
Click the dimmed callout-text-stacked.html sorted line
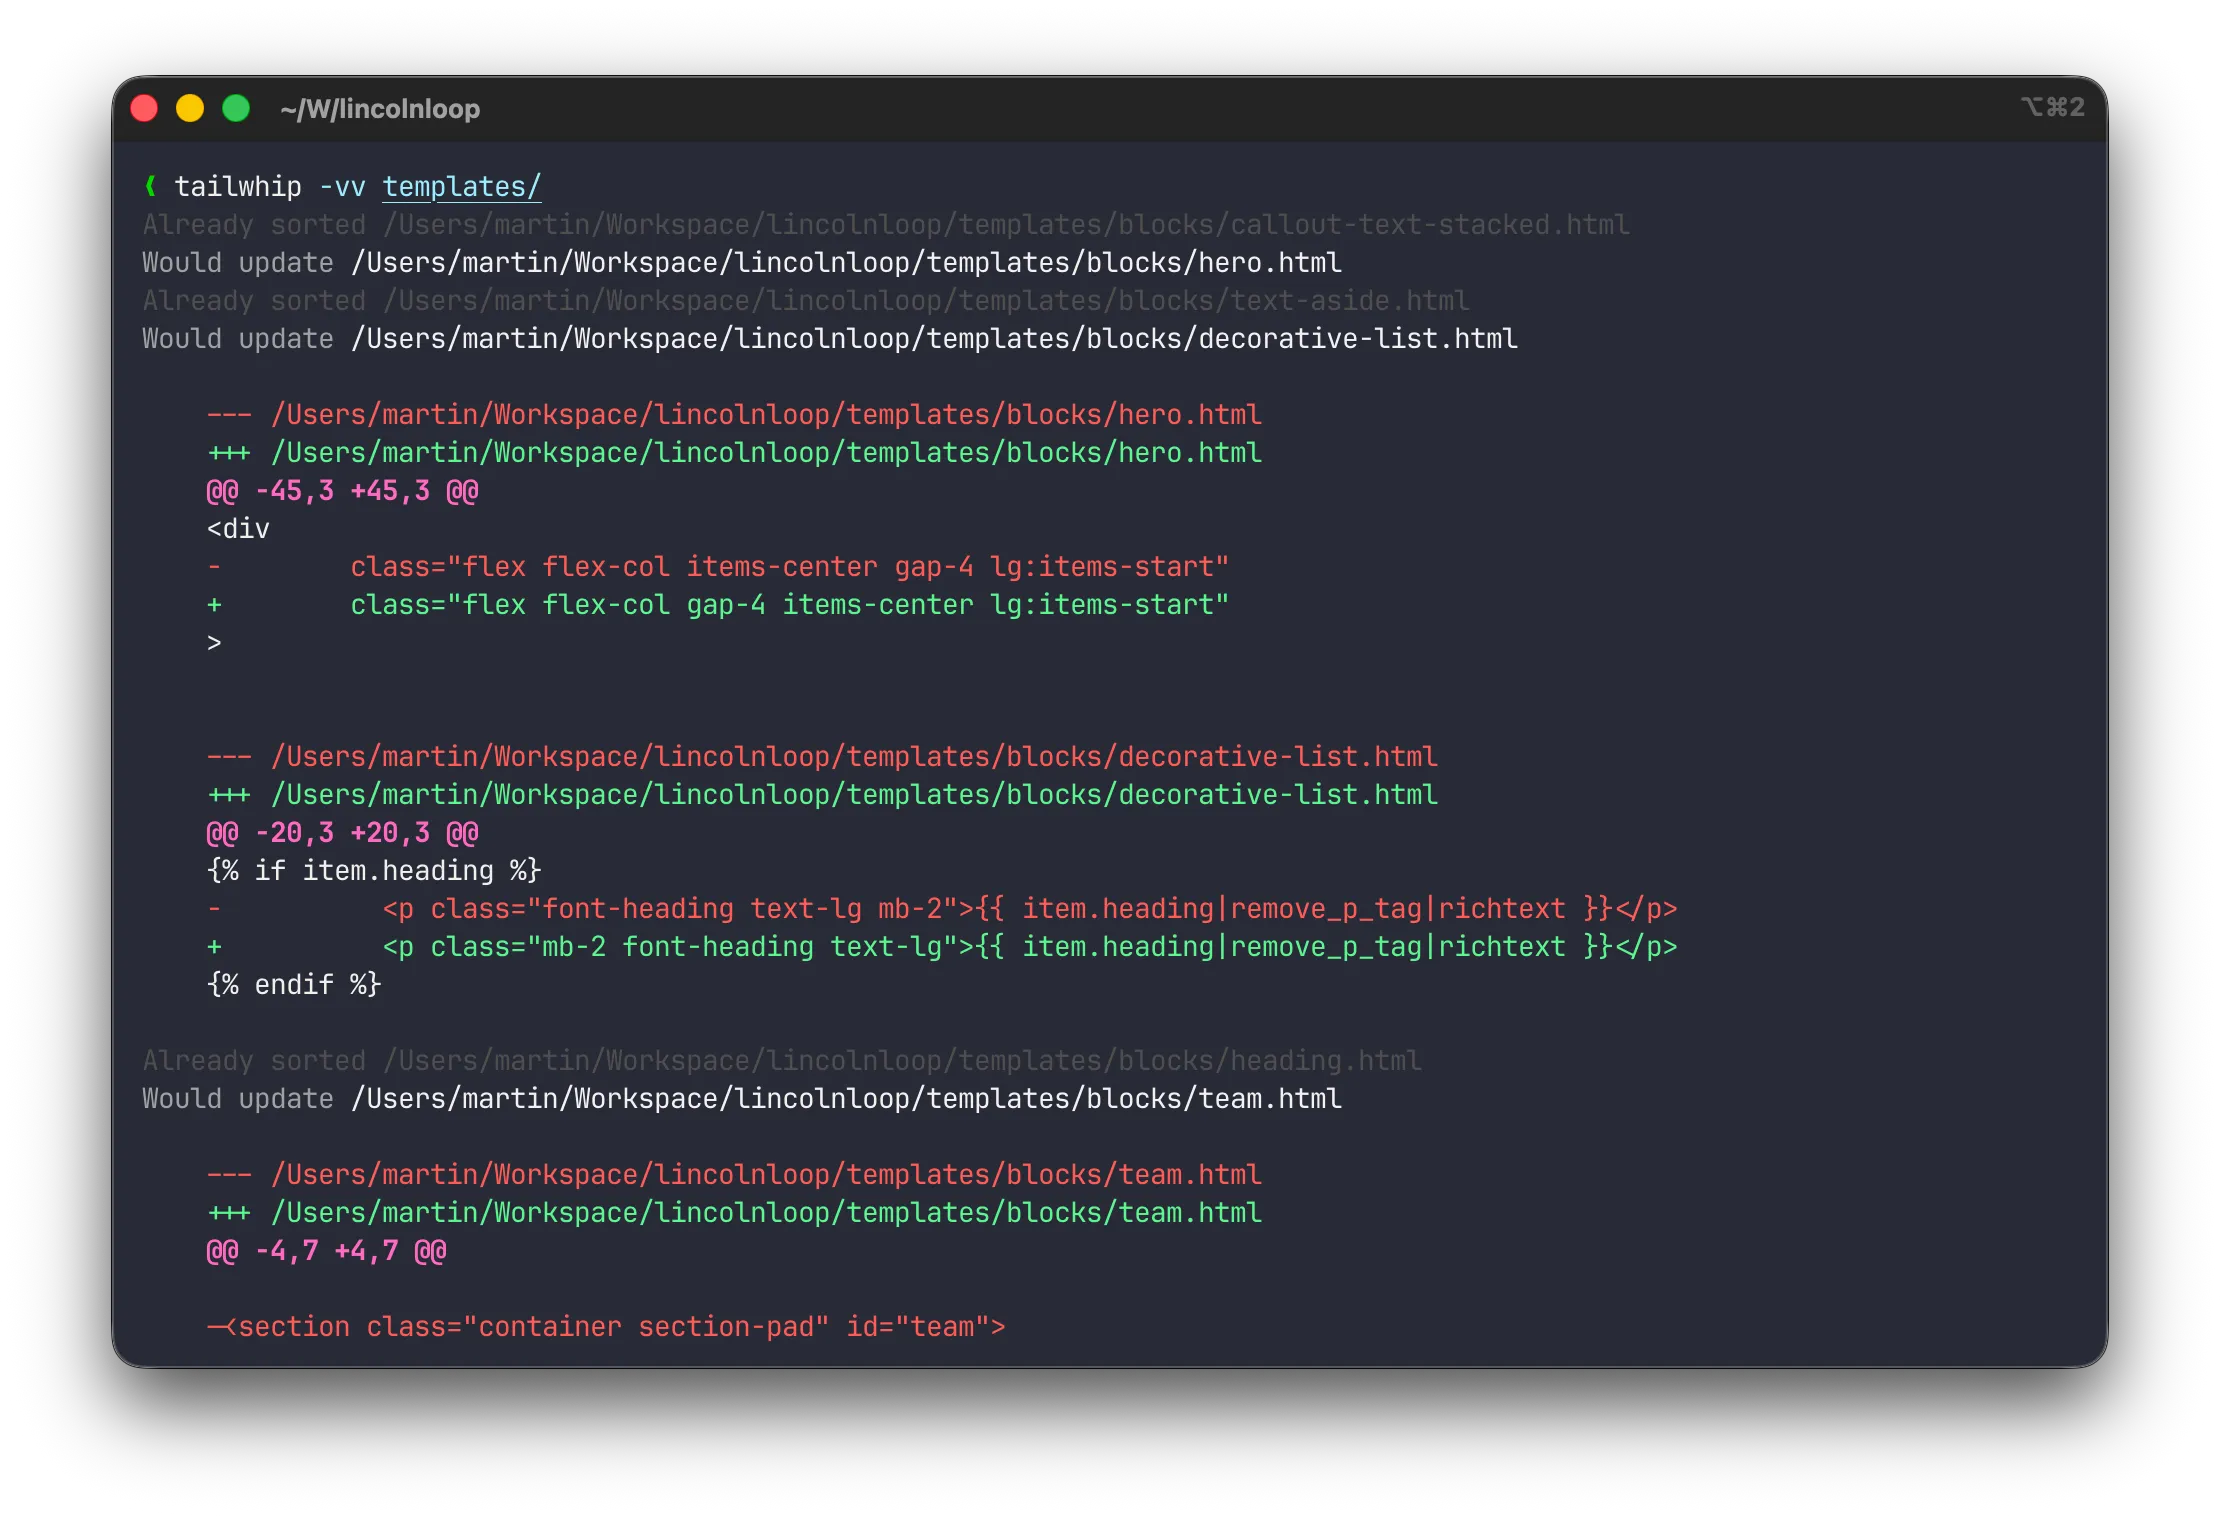tap(885, 224)
